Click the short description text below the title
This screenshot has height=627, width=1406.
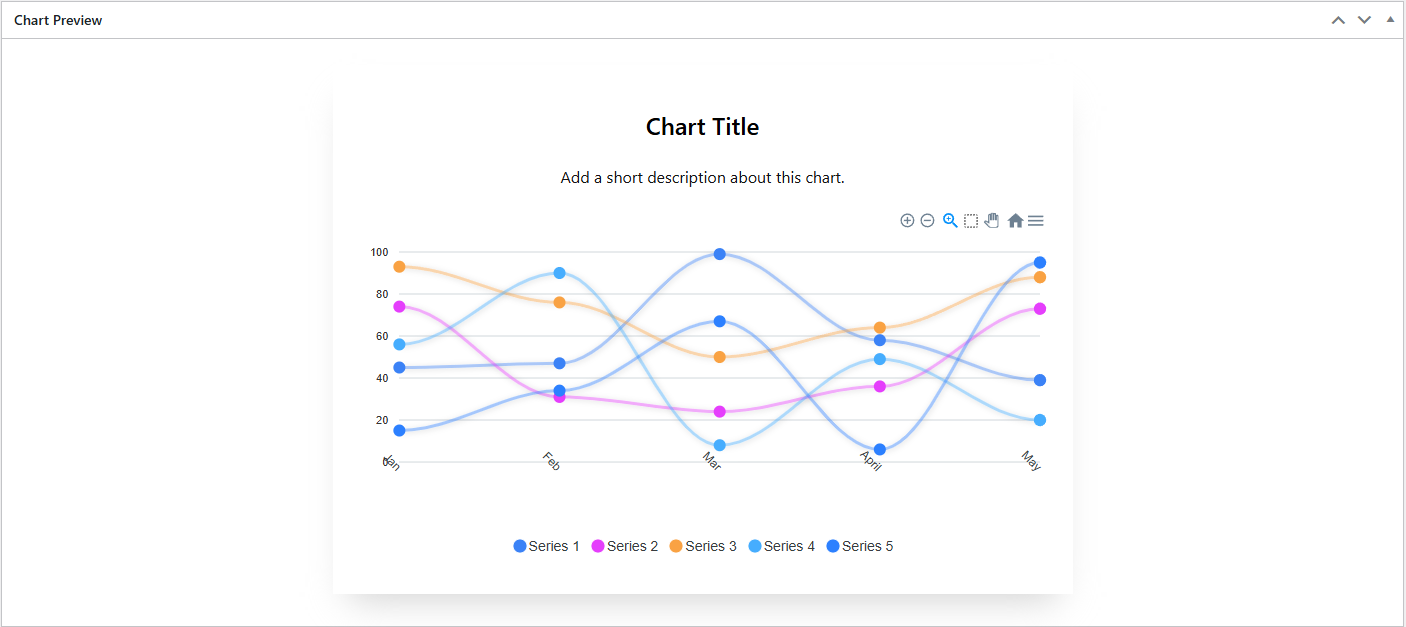click(702, 177)
